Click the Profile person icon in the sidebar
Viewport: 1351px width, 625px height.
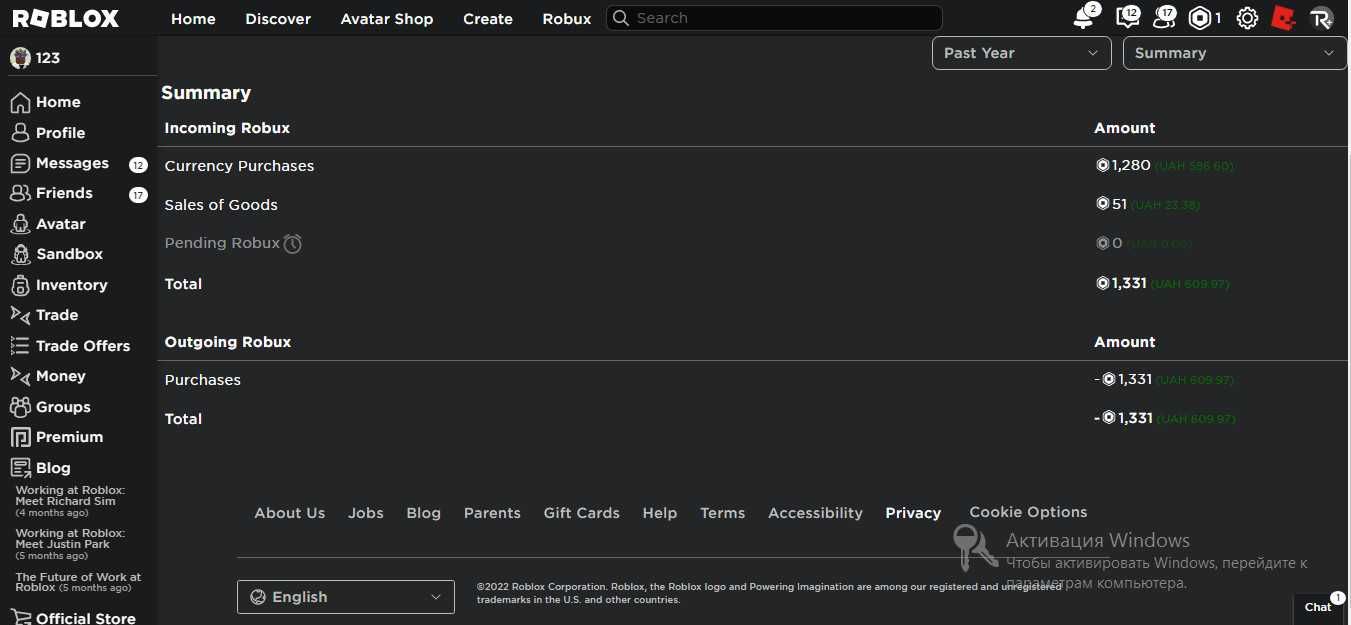click(x=20, y=133)
